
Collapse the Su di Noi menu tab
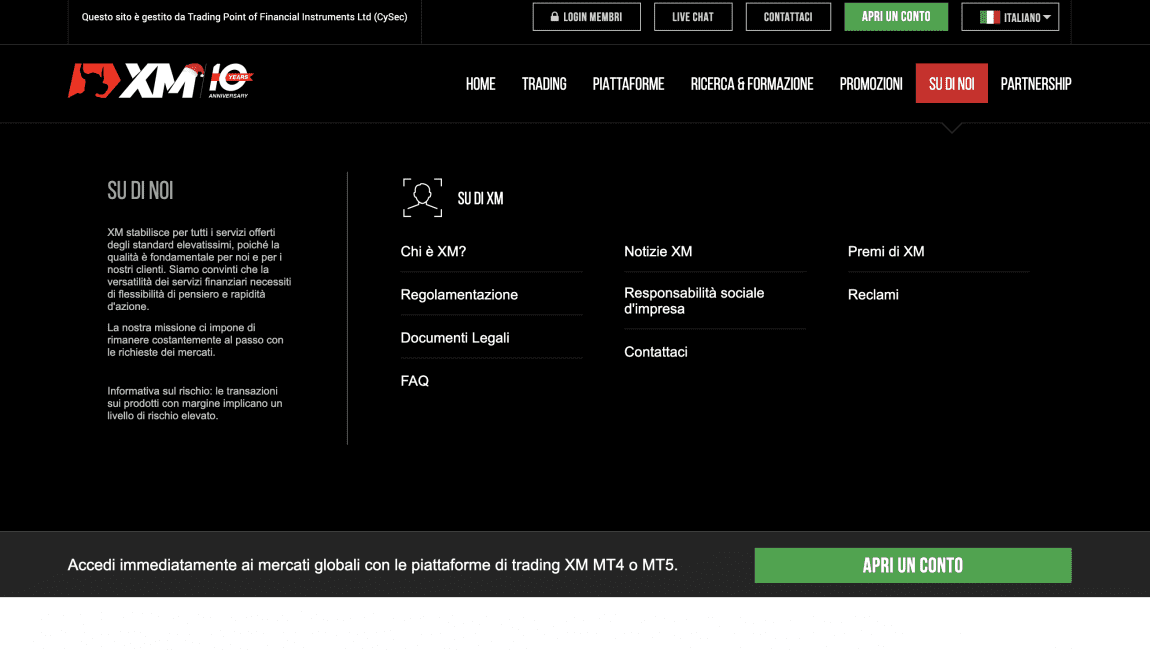click(951, 84)
